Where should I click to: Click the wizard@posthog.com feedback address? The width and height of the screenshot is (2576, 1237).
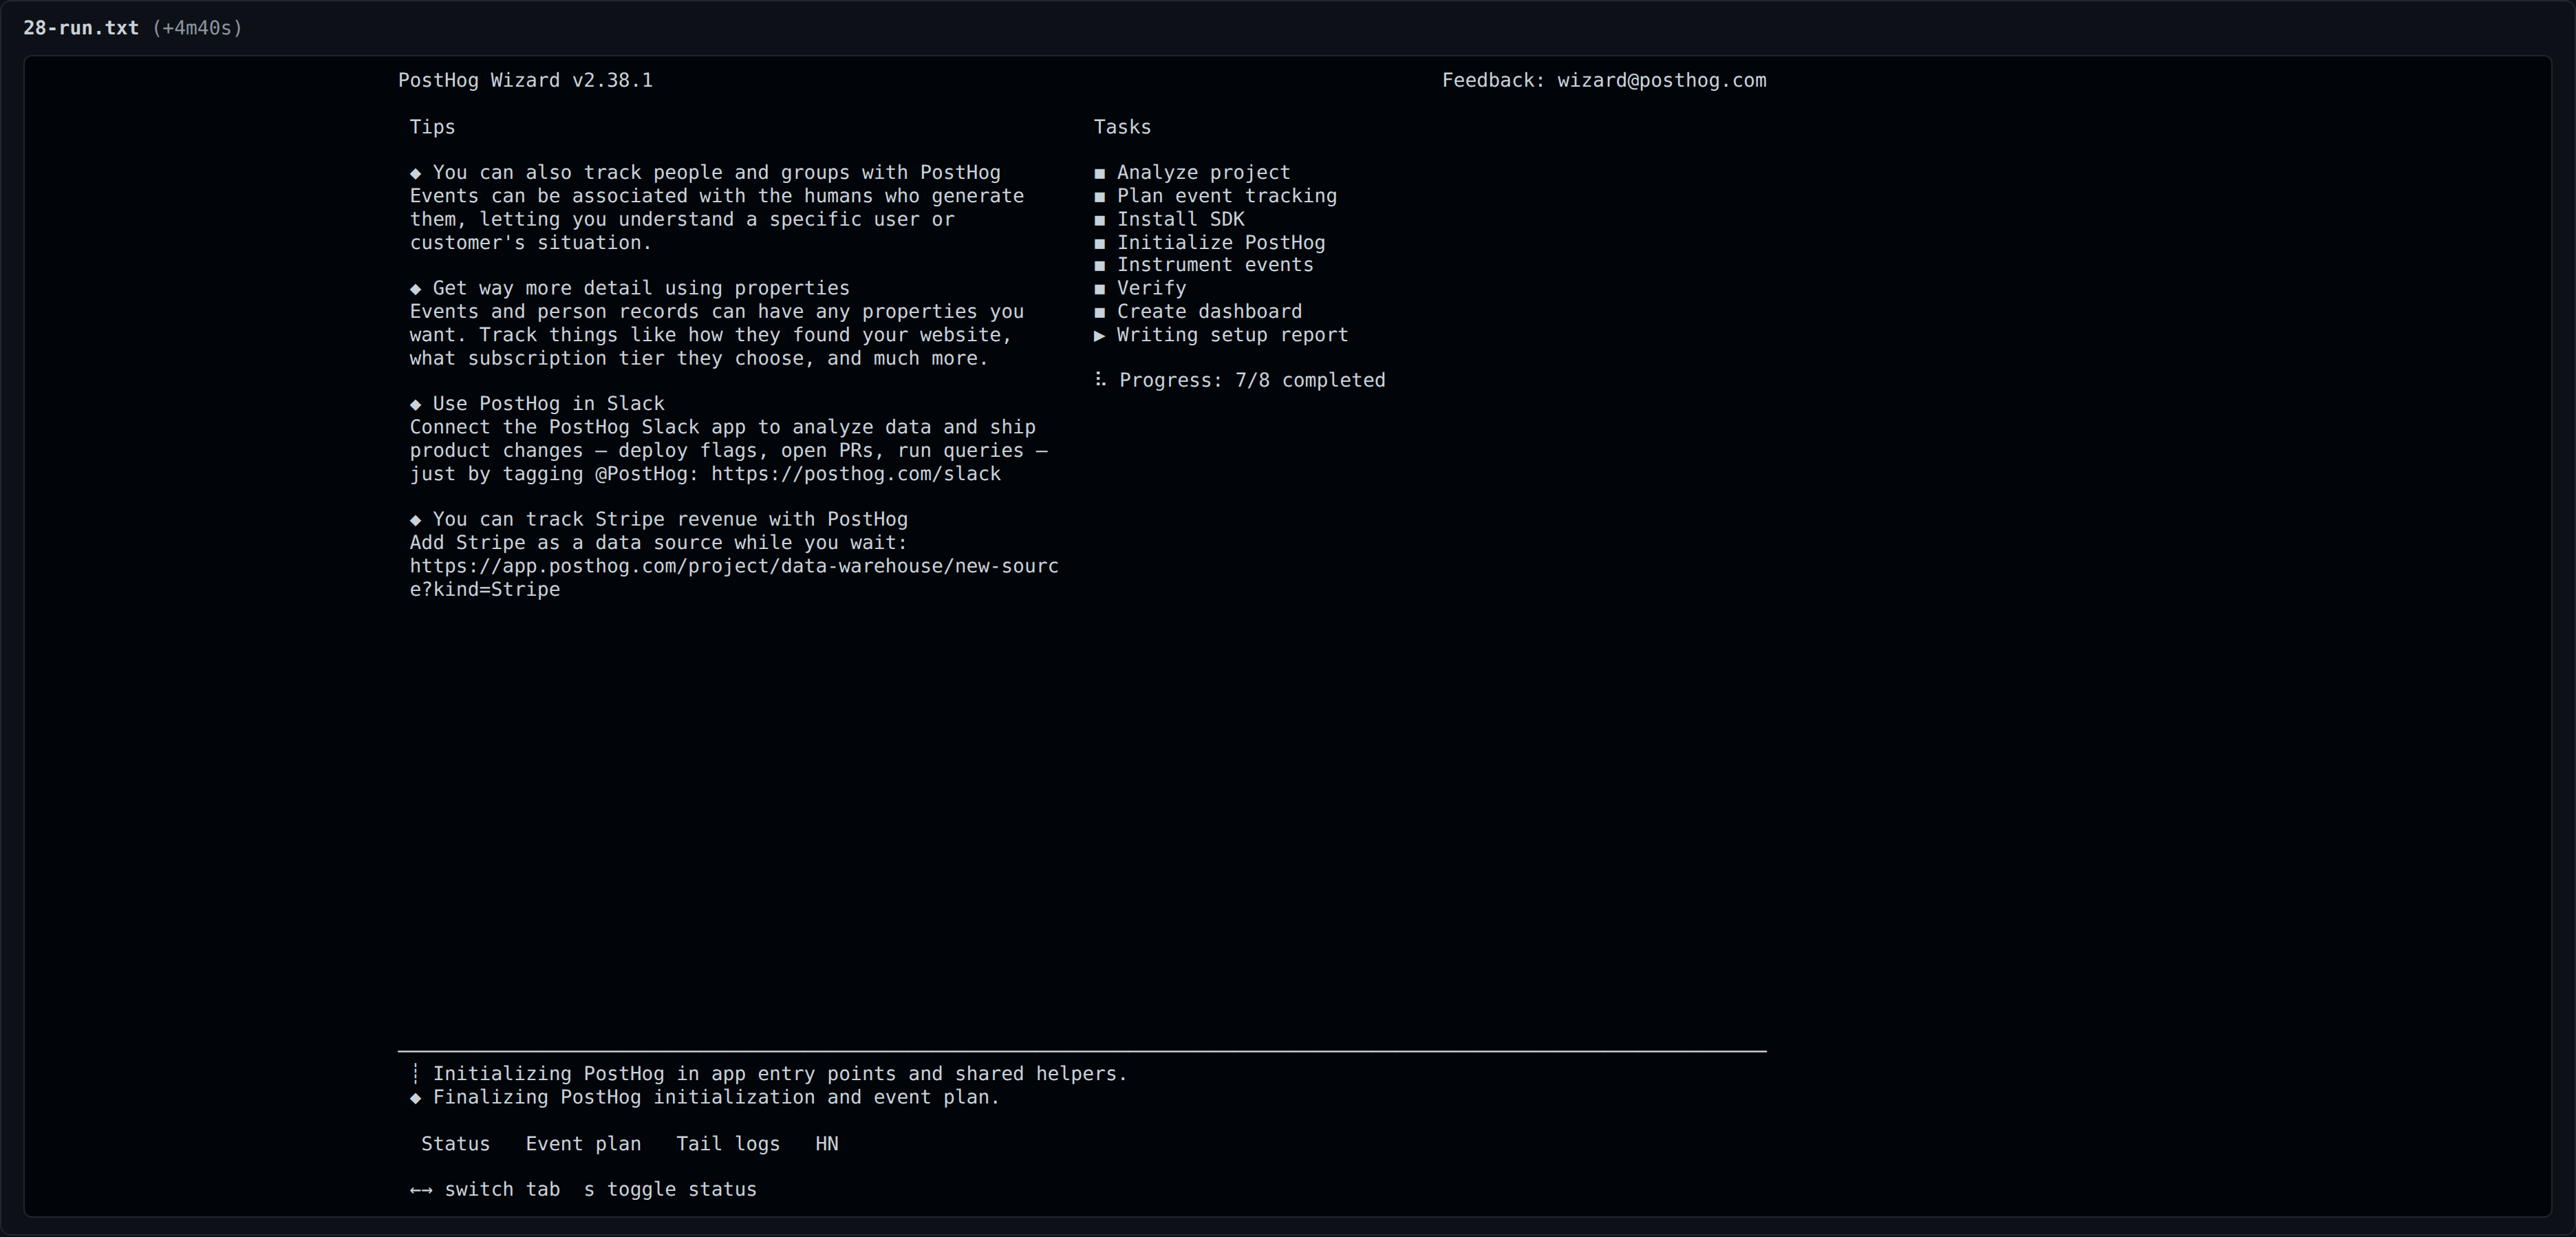click(1661, 80)
